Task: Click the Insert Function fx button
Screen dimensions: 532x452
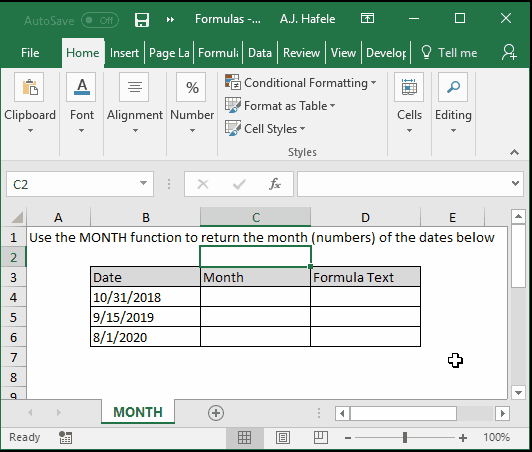Action: tap(275, 184)
